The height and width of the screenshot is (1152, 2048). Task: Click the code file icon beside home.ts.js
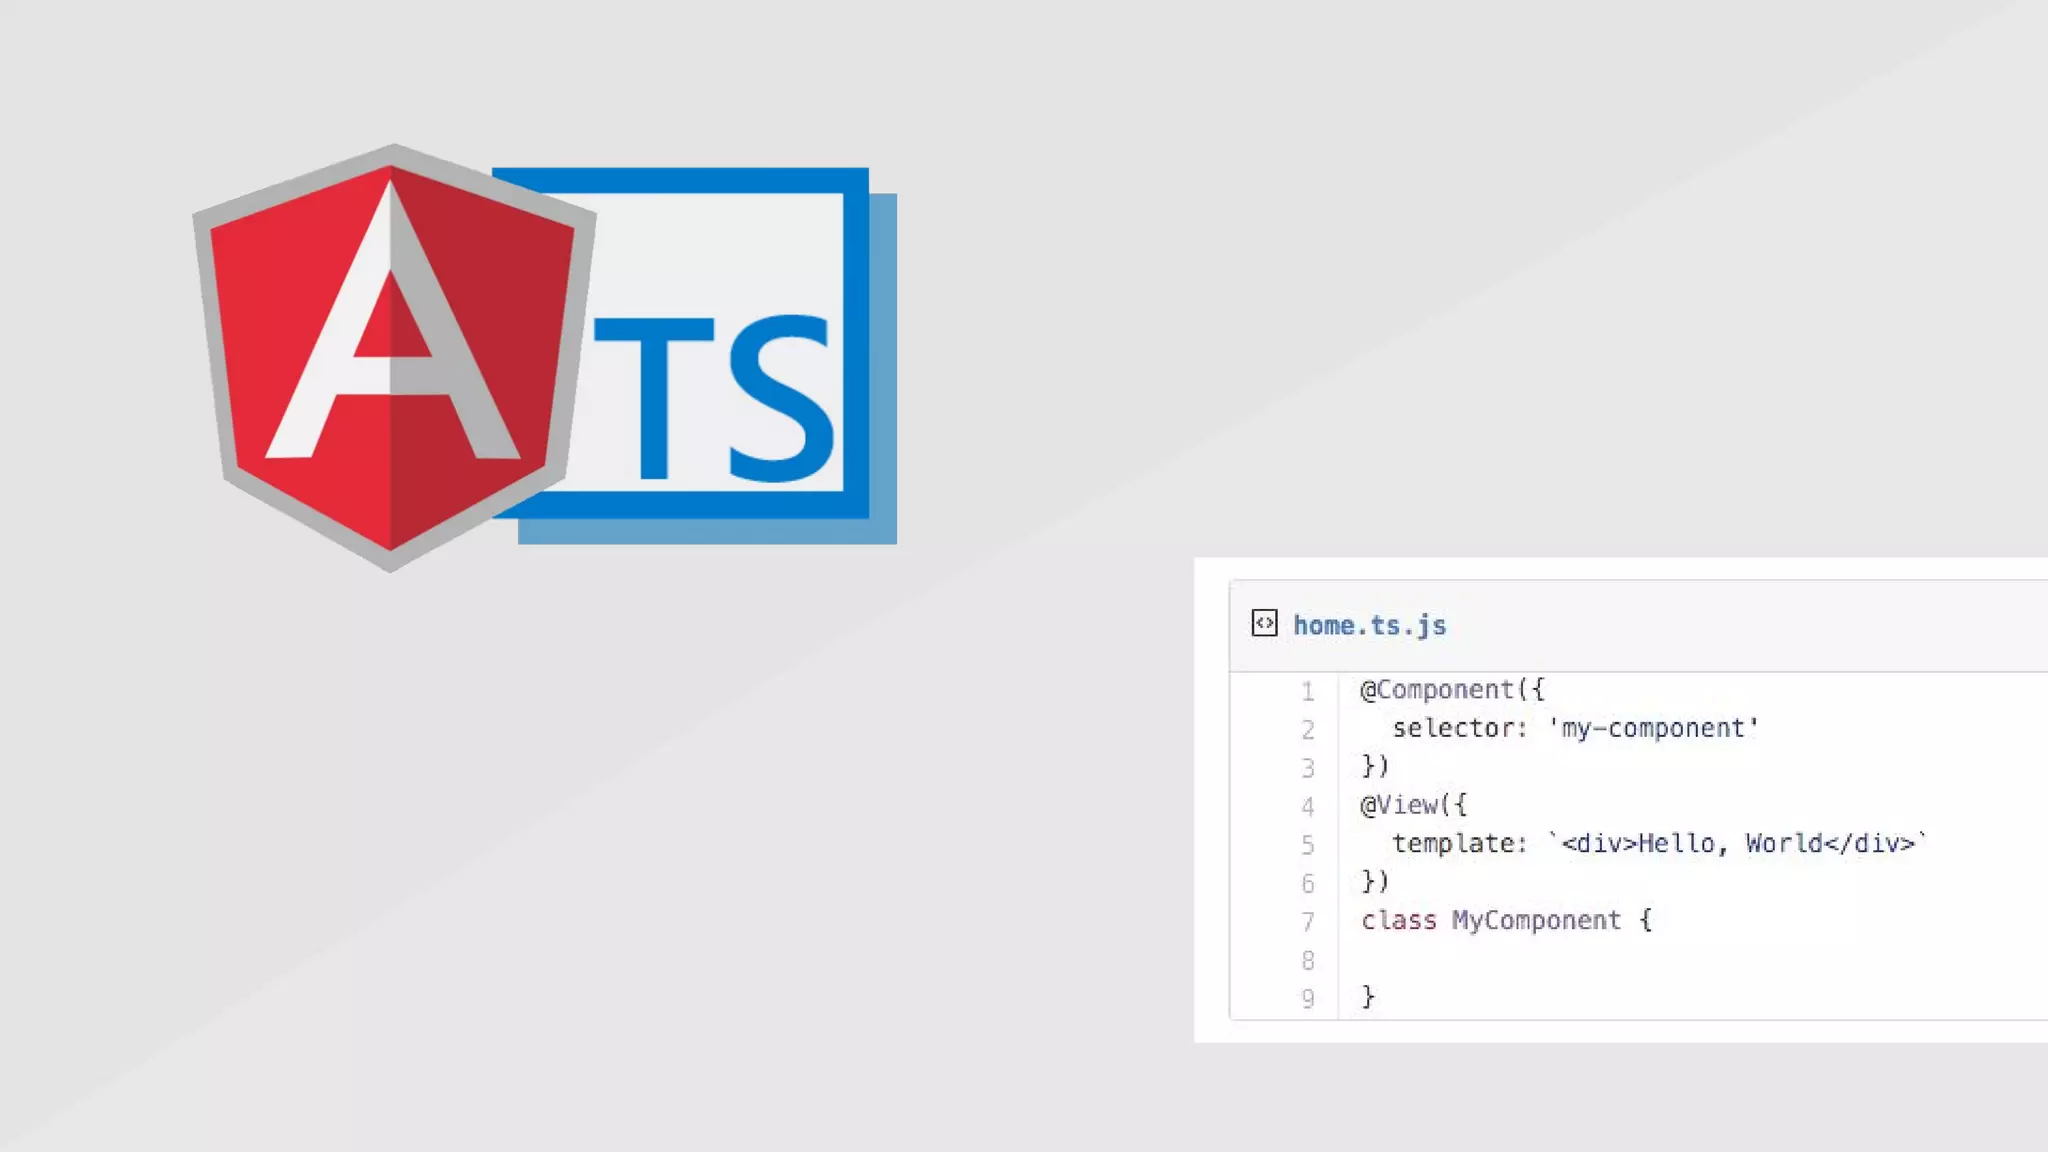click(1264, 624)
